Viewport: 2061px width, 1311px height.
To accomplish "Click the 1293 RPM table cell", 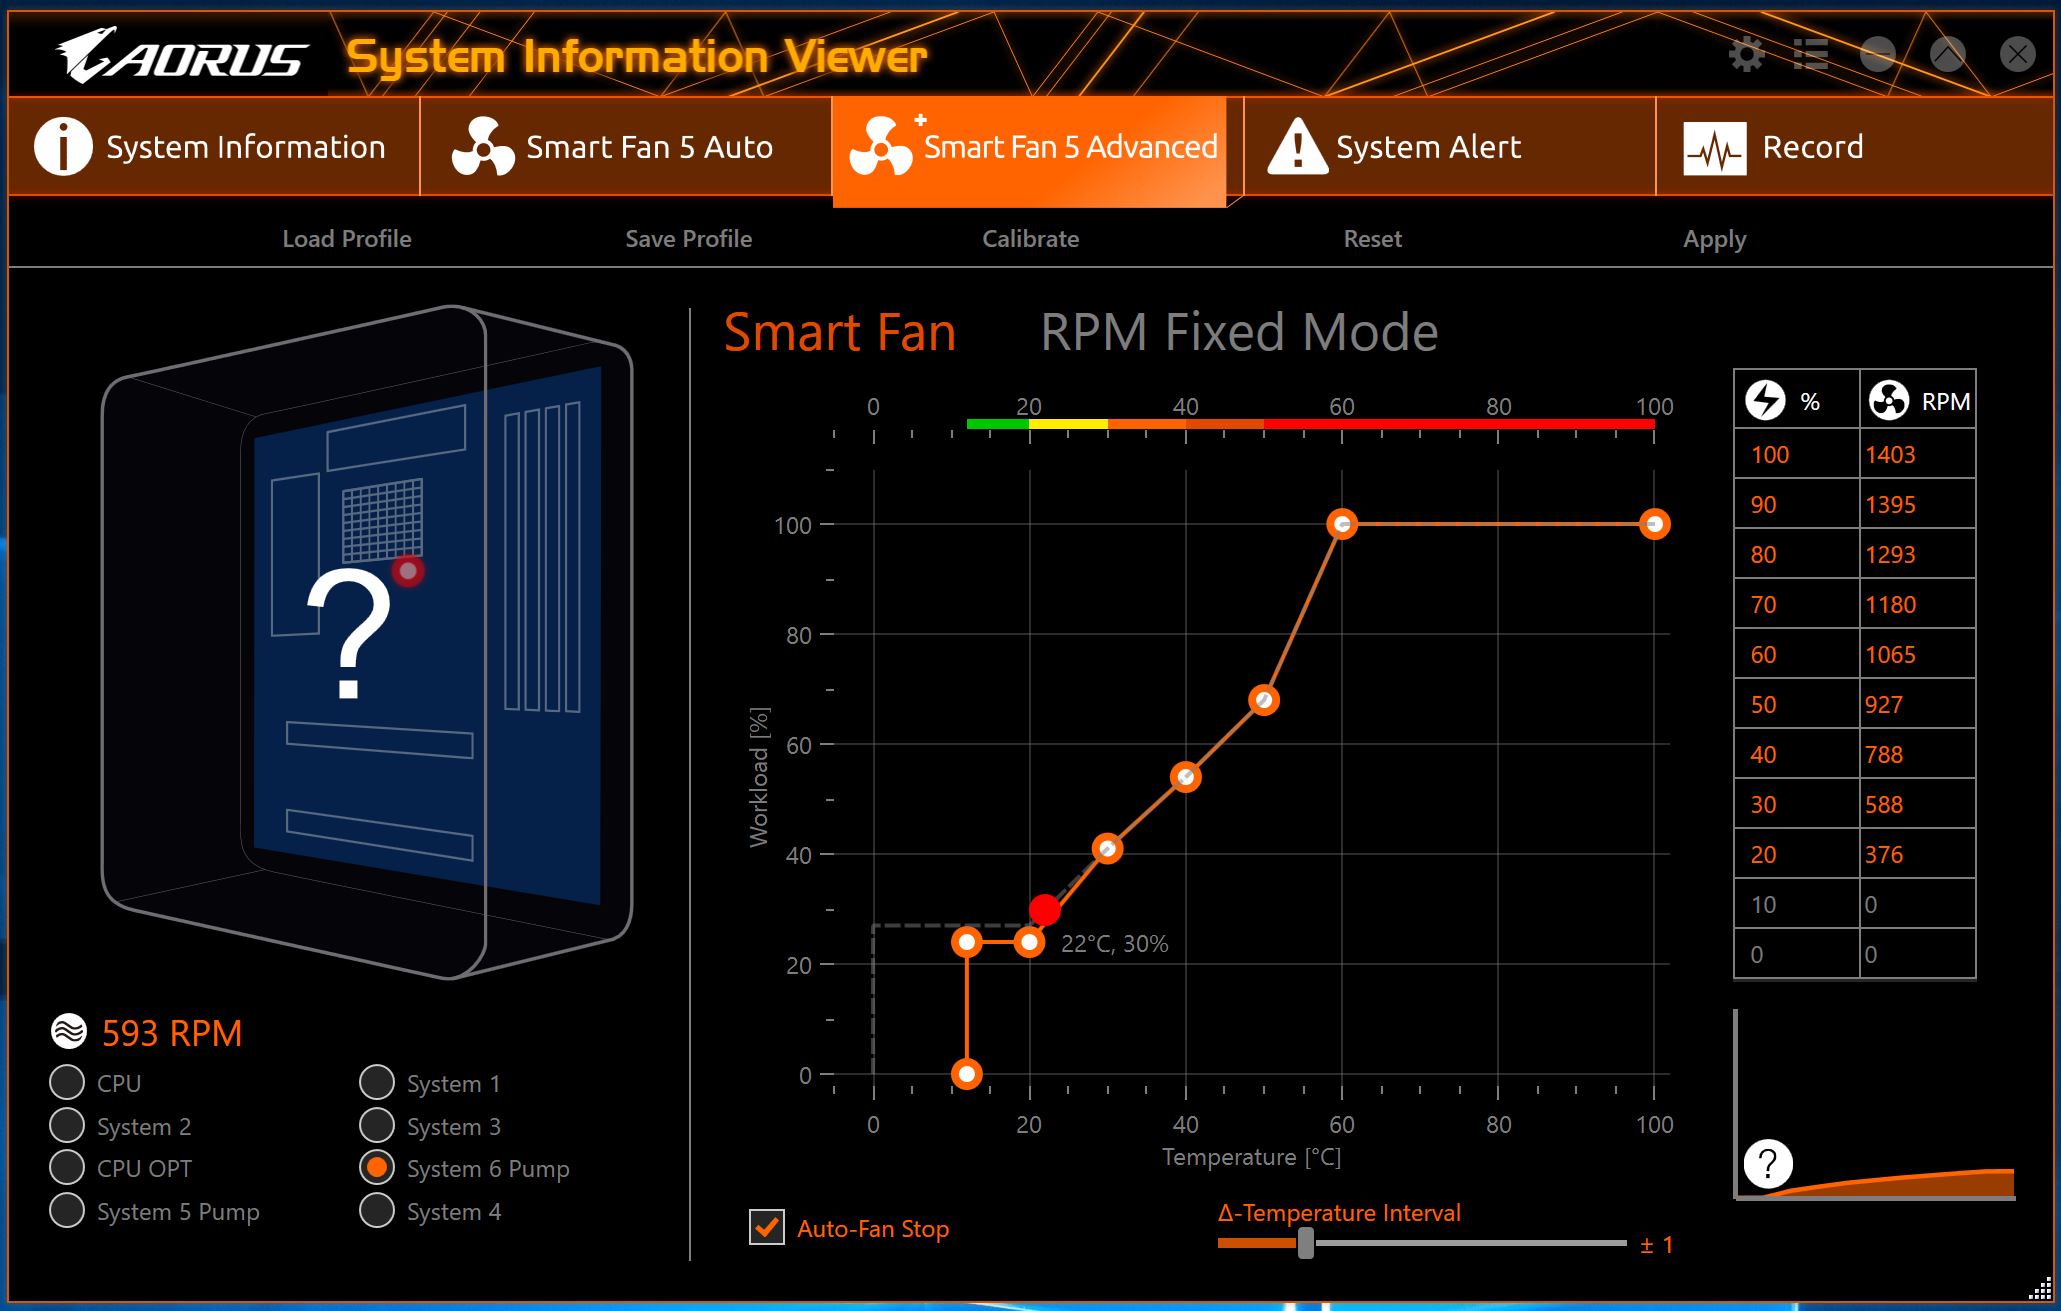I will 1917,554.
